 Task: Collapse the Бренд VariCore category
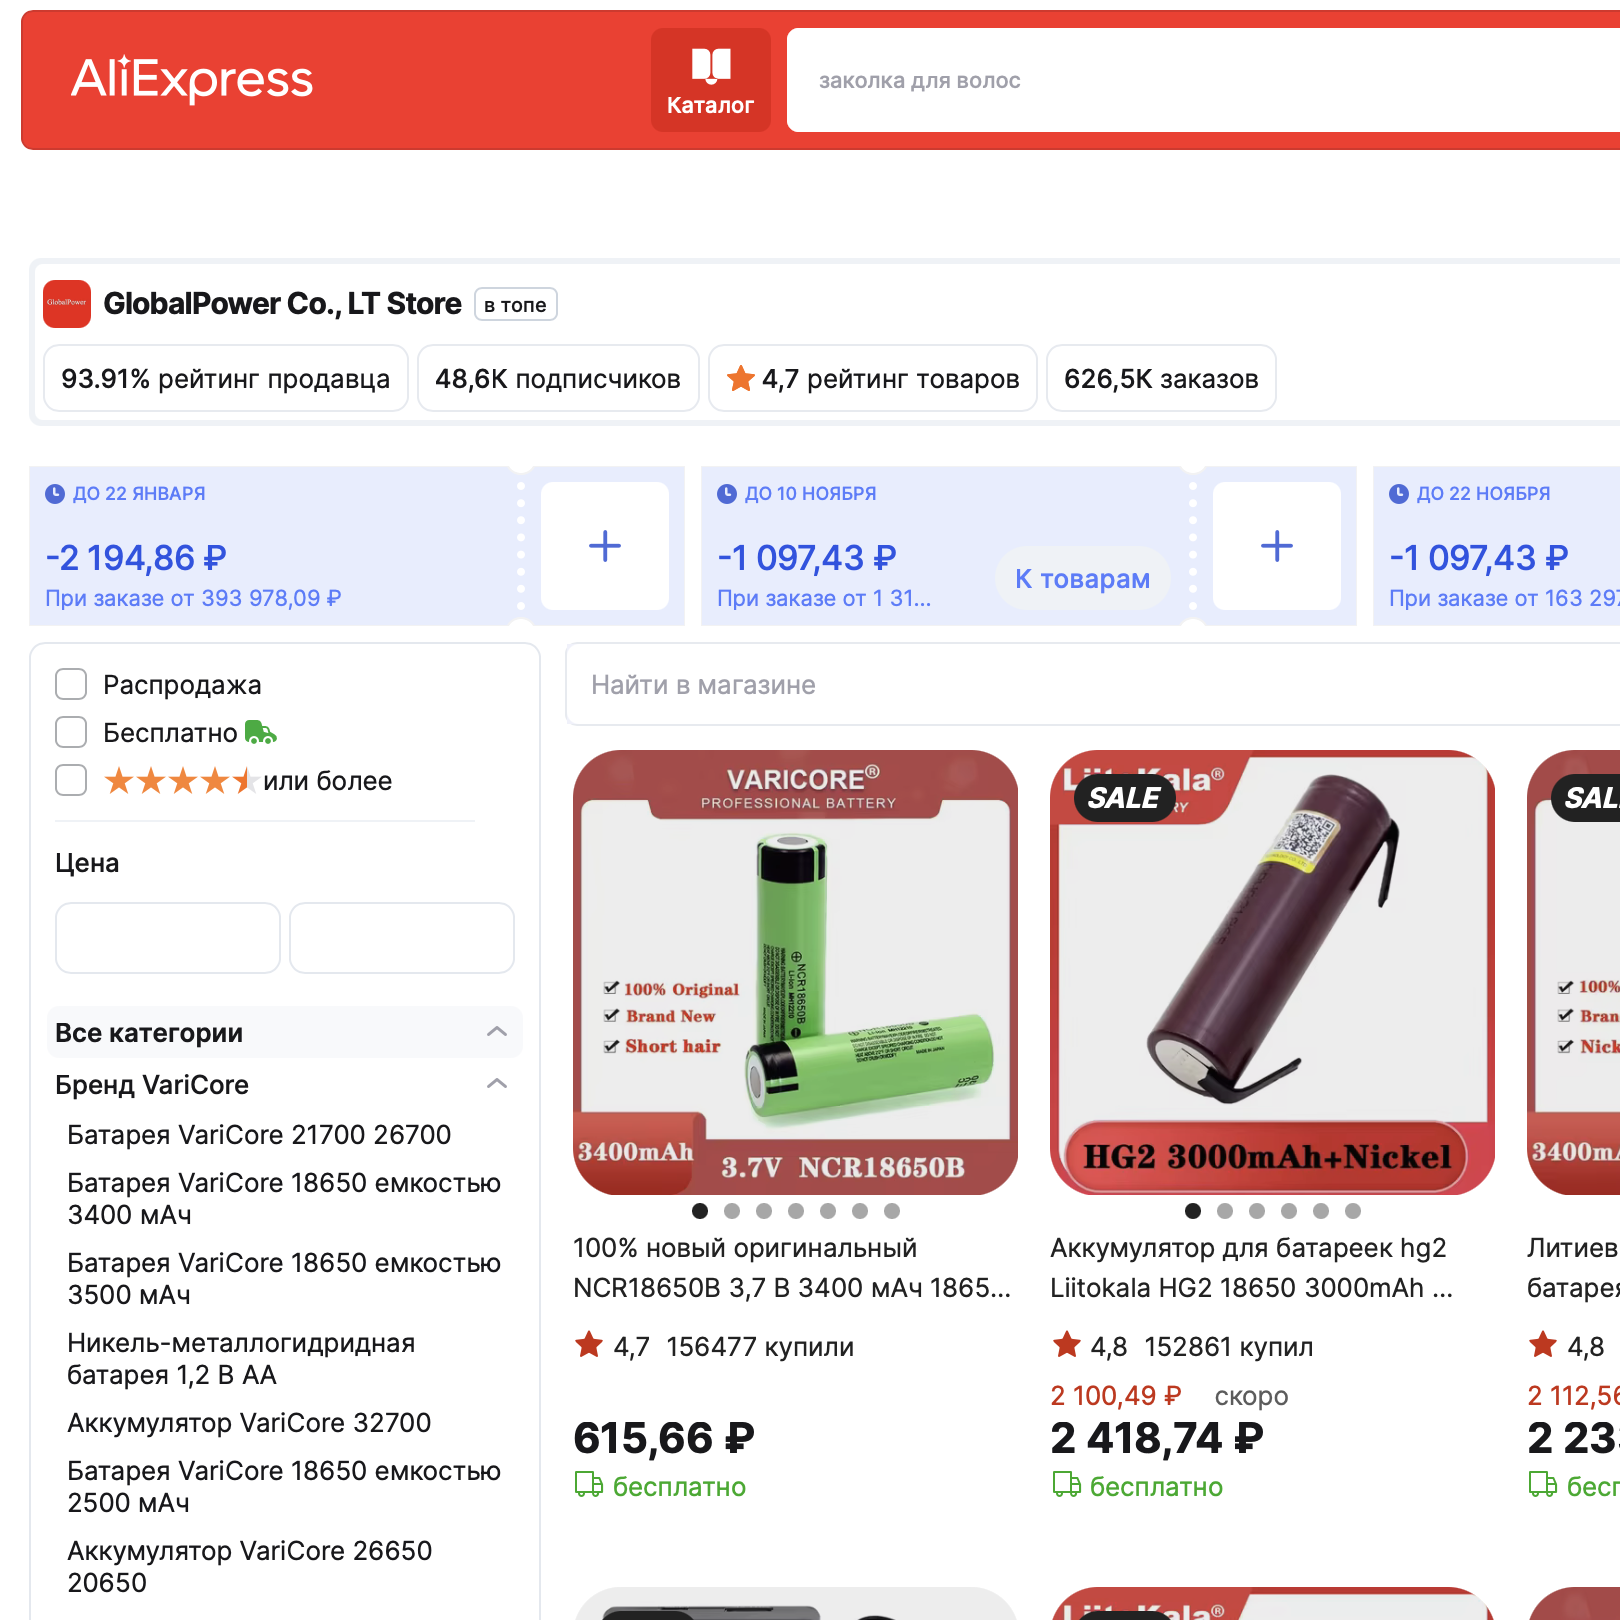coord(497,1084)
